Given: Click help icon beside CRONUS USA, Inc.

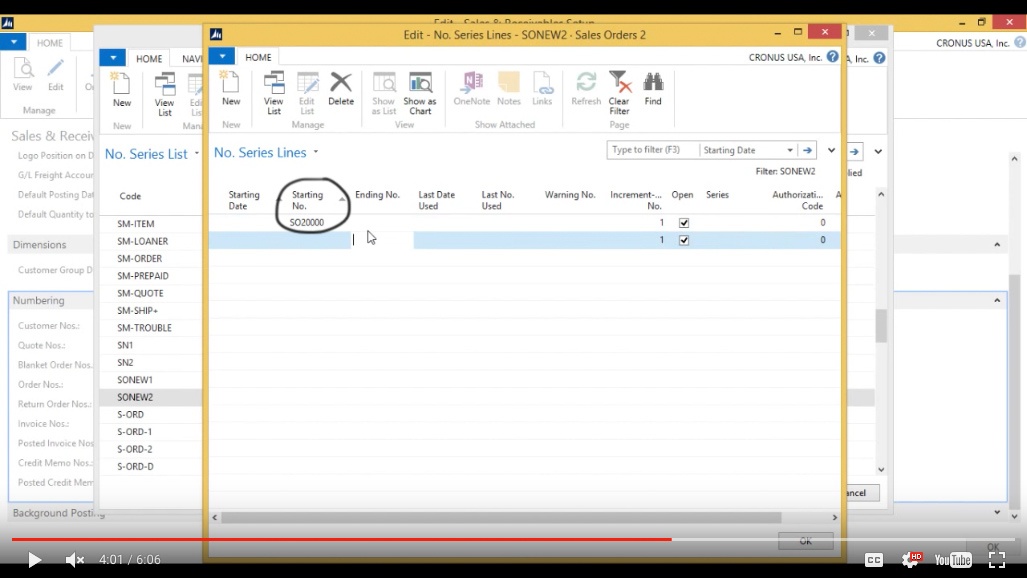Looking at the screenshot, I should coord(832,57).
